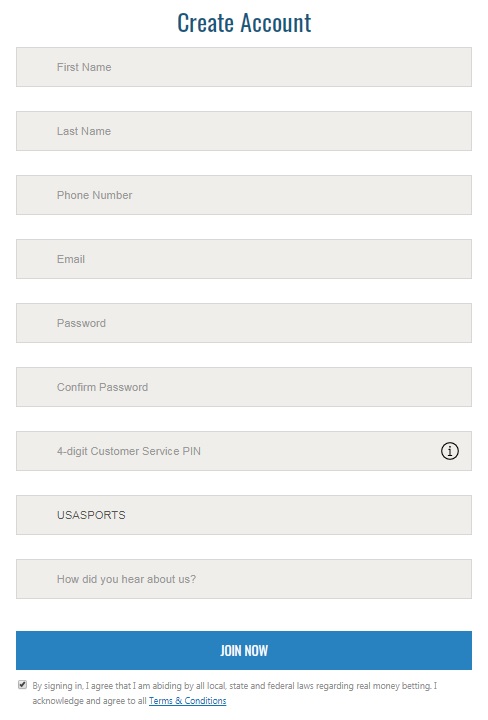Click the Password field
Screen dimensions: 488x720
pyautogui.click(x=244, y=323)
